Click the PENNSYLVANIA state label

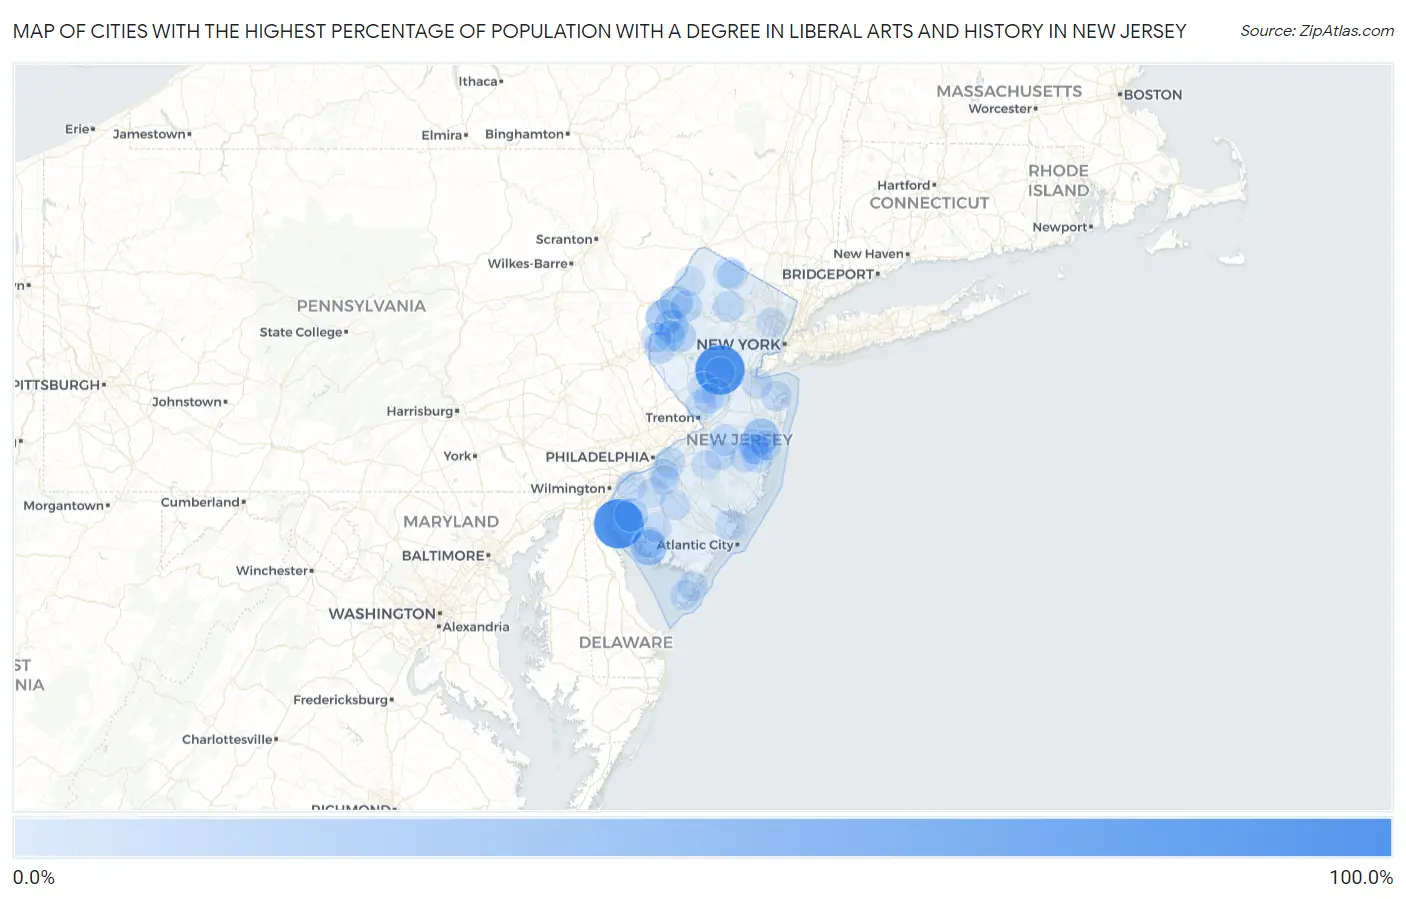point(361,306)
